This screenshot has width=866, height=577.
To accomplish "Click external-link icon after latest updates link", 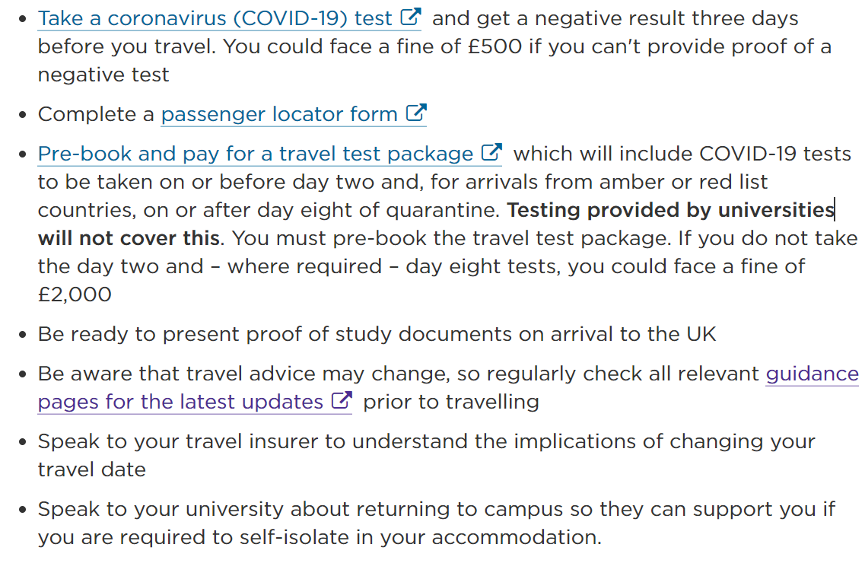I will click(x=341, y=400).
